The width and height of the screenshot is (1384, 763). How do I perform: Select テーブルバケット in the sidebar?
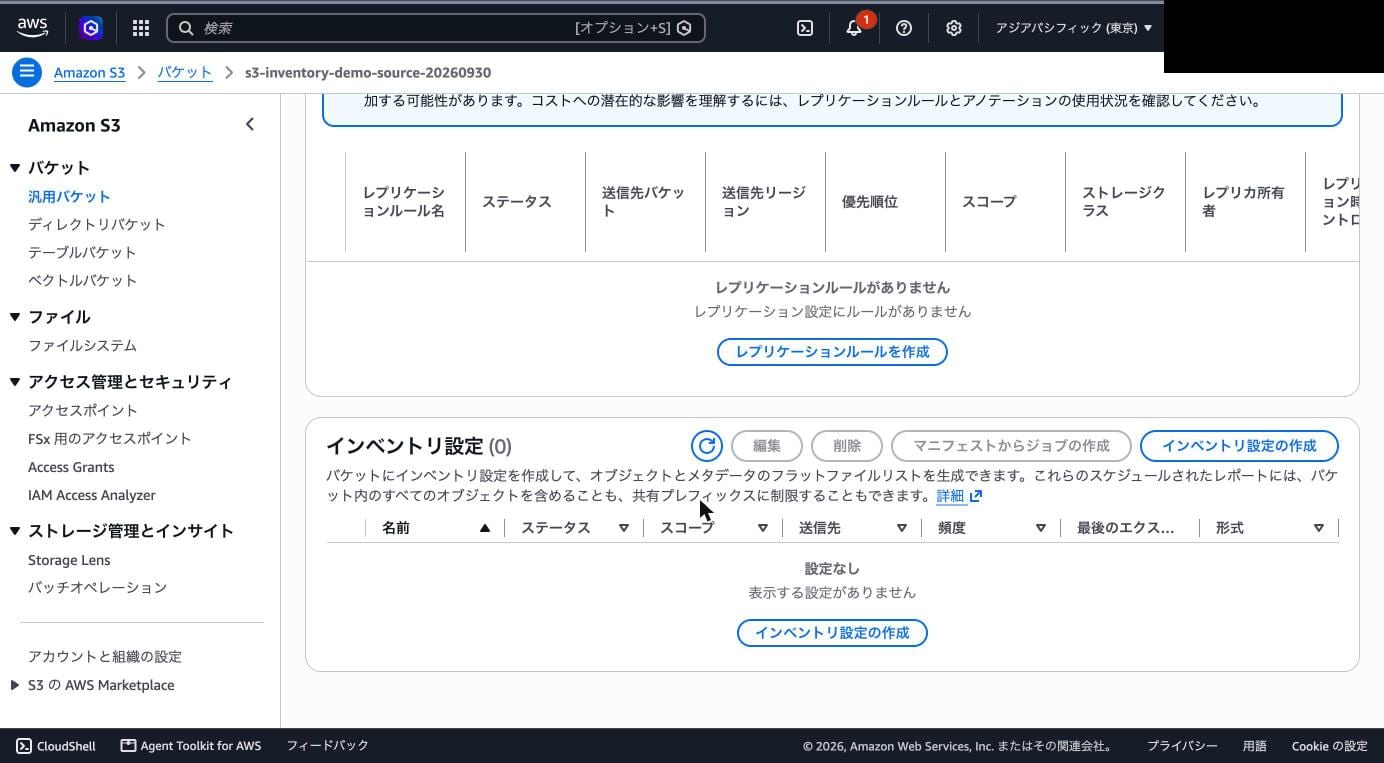pyautogui.click(x=82, y=253)
